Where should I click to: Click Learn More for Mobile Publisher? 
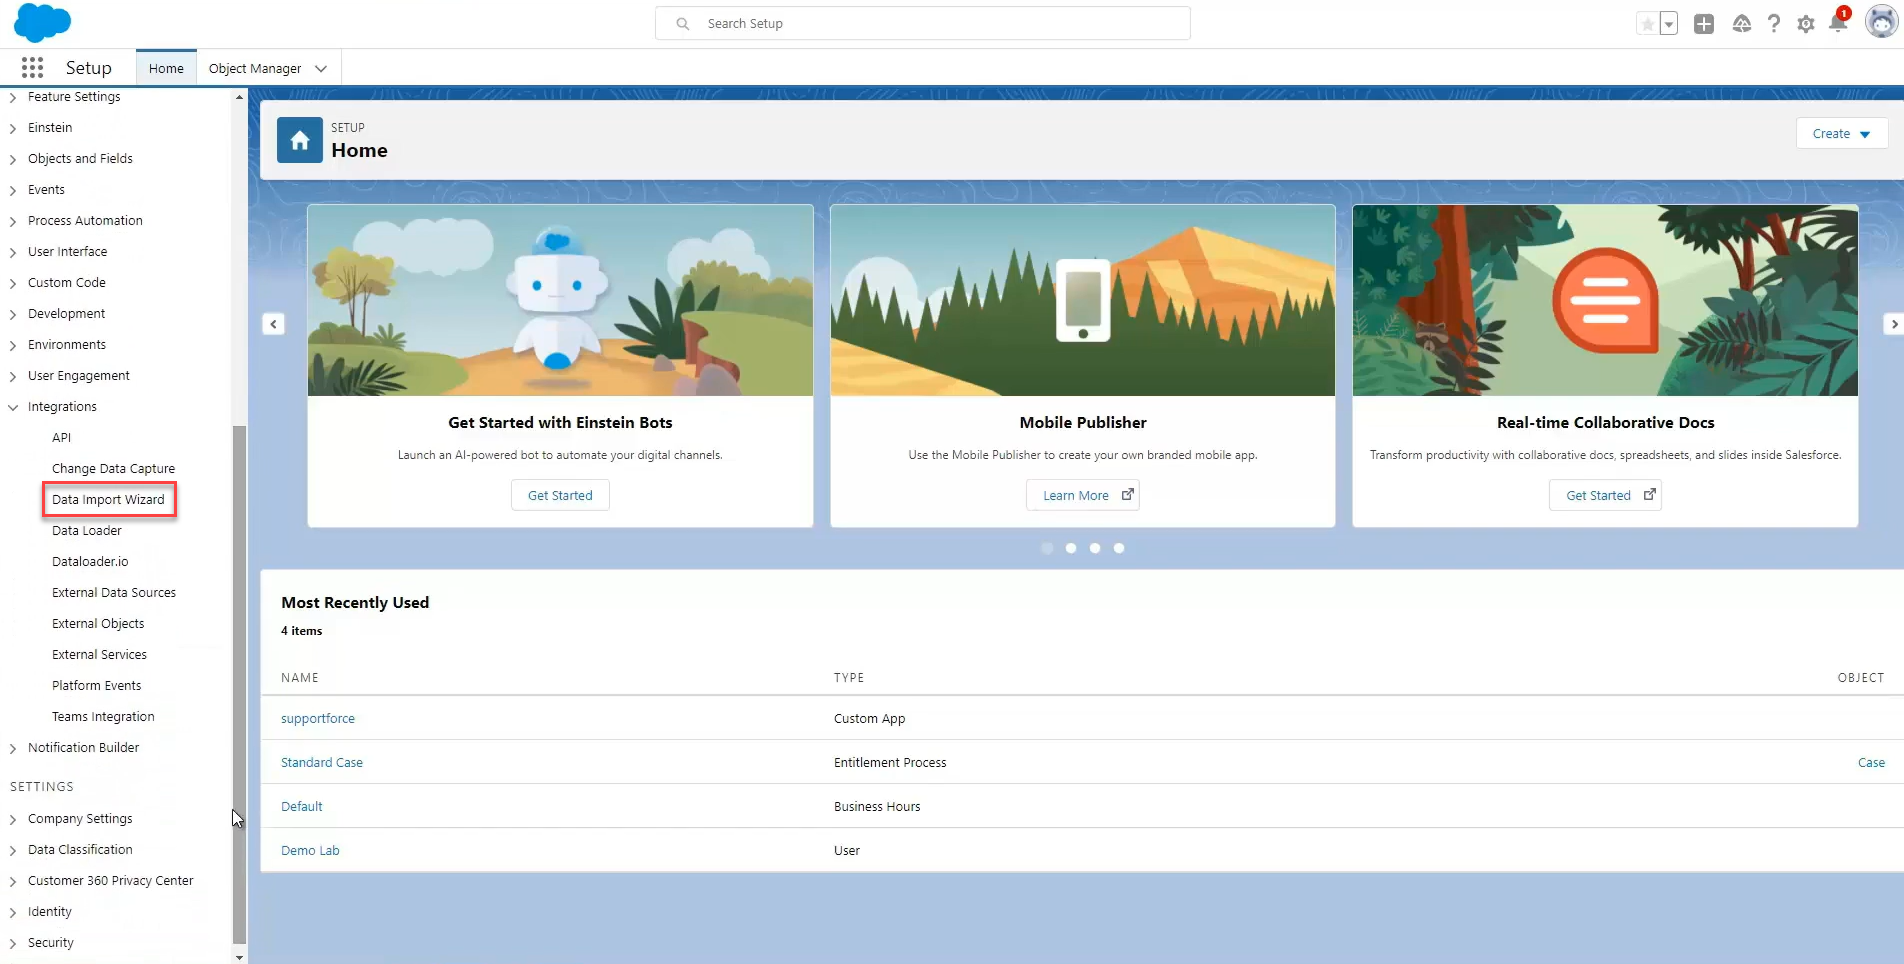tap(1083, 495)
